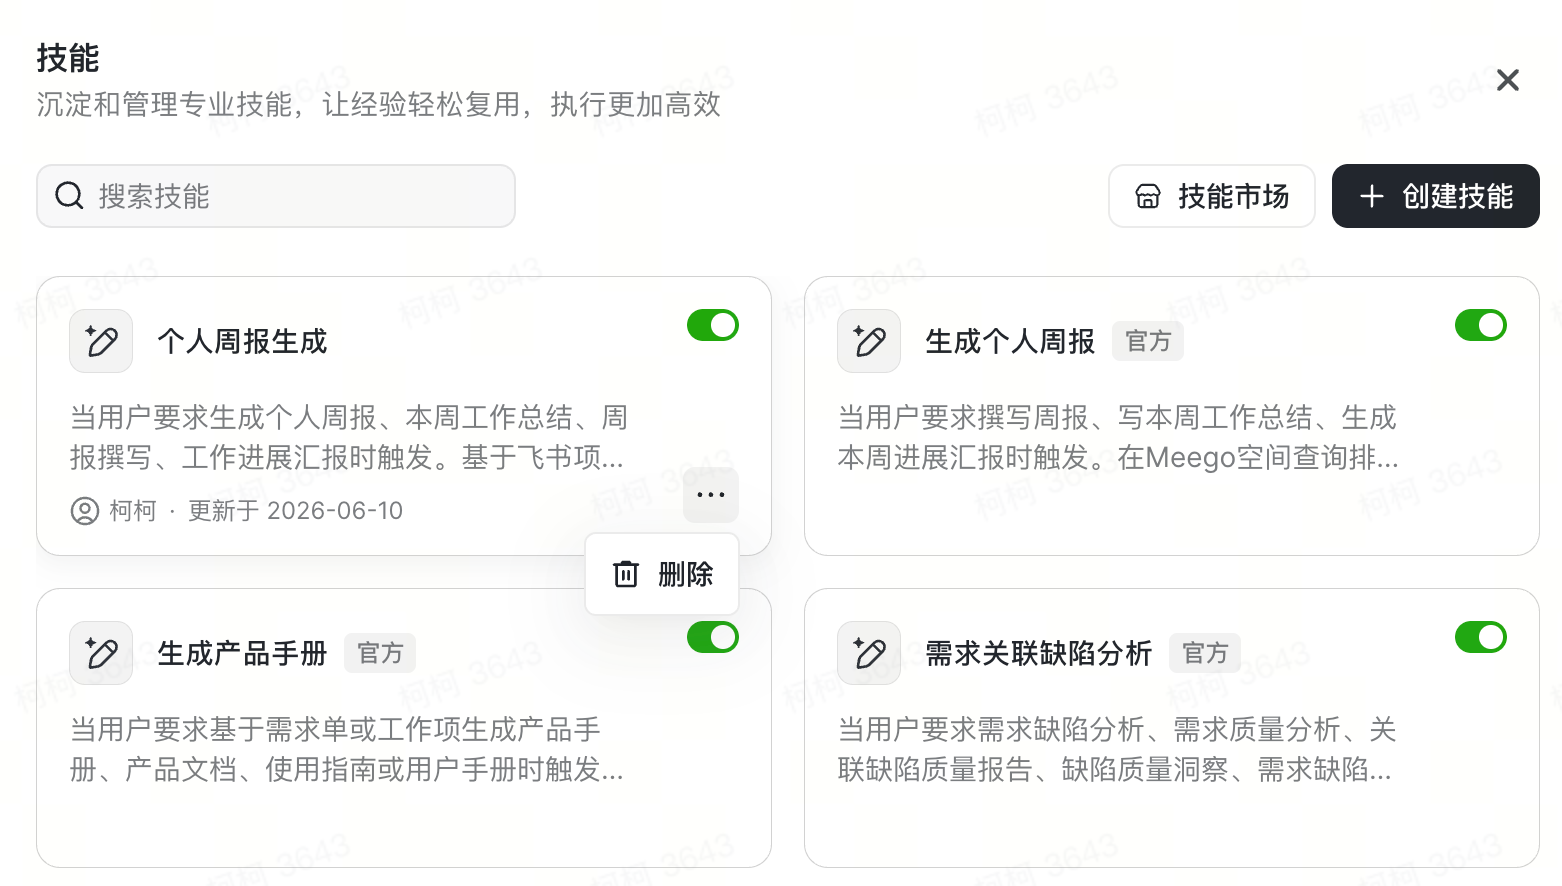Open the 需求关联缺陷分析 skill title
This screenshot has height=886, width=1562.
tap(1039, 653)
